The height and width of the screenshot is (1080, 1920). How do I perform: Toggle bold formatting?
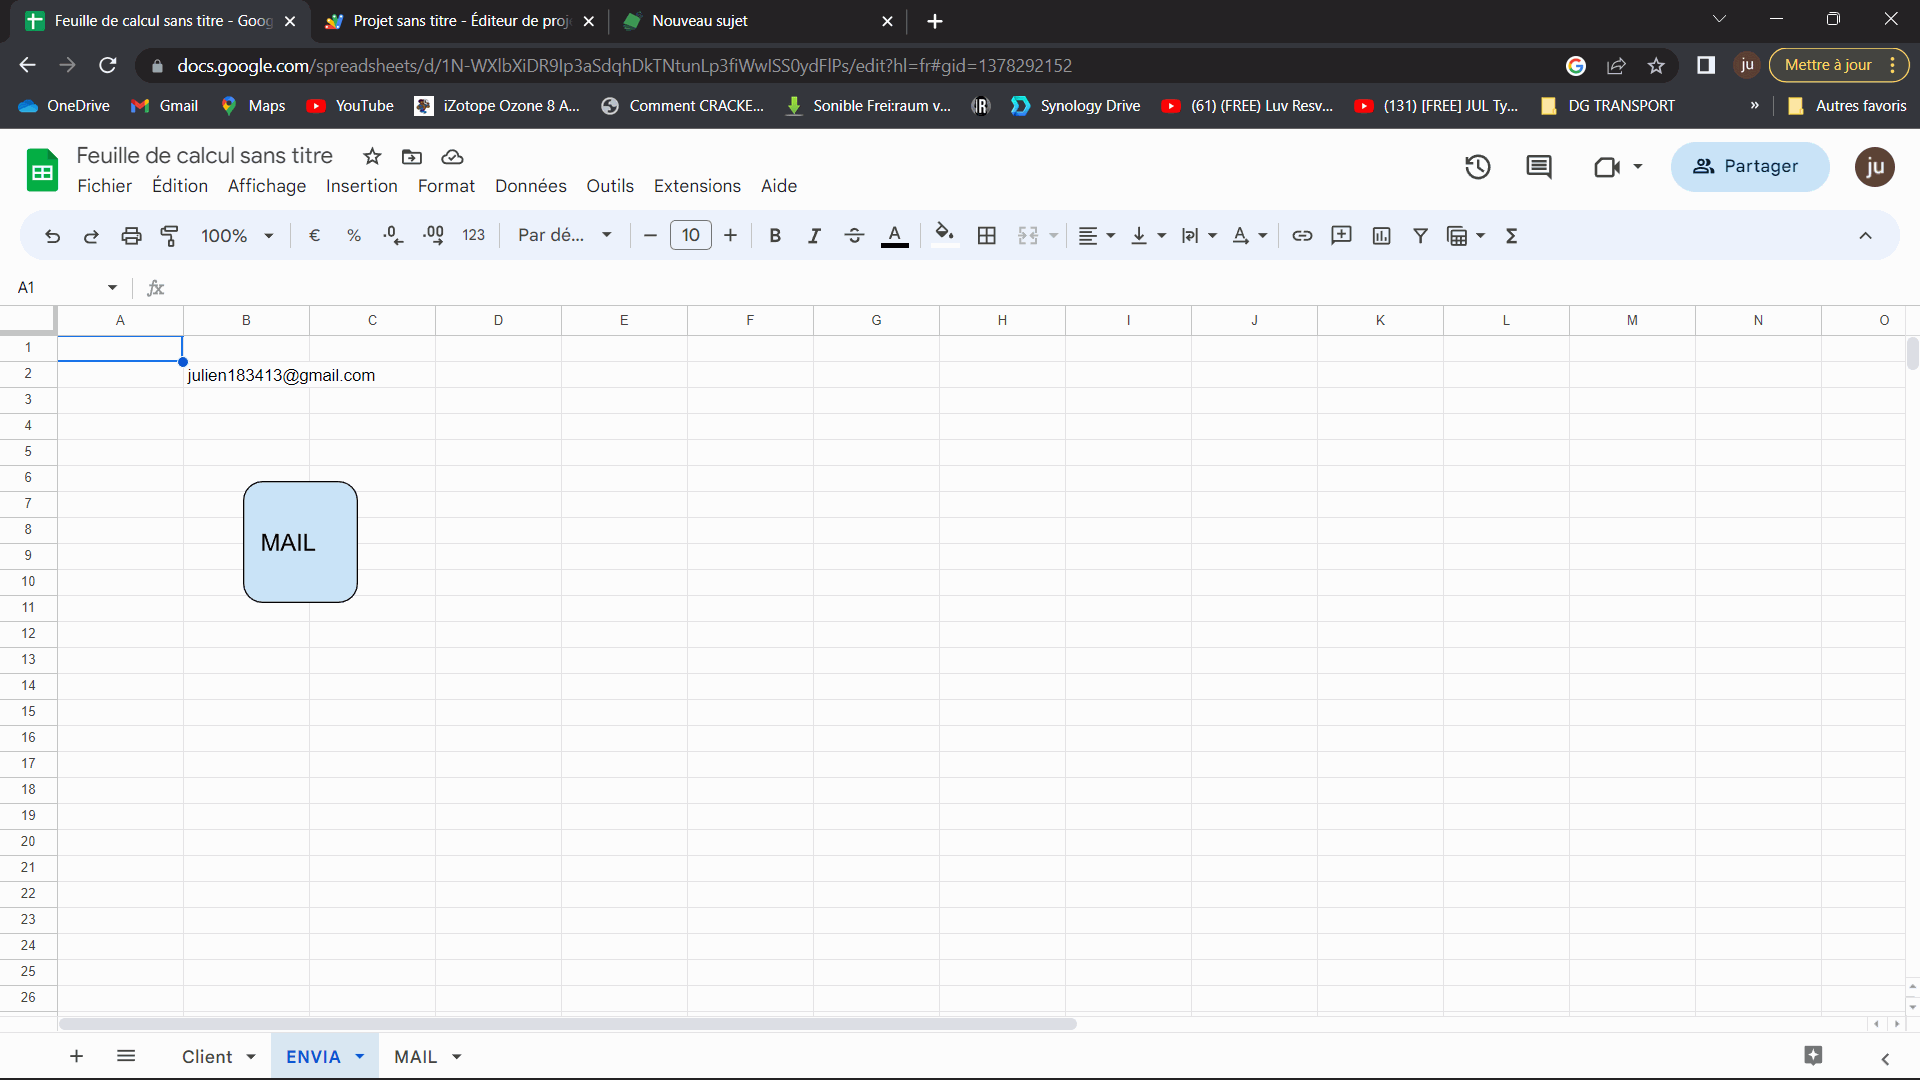click(775, 236)
